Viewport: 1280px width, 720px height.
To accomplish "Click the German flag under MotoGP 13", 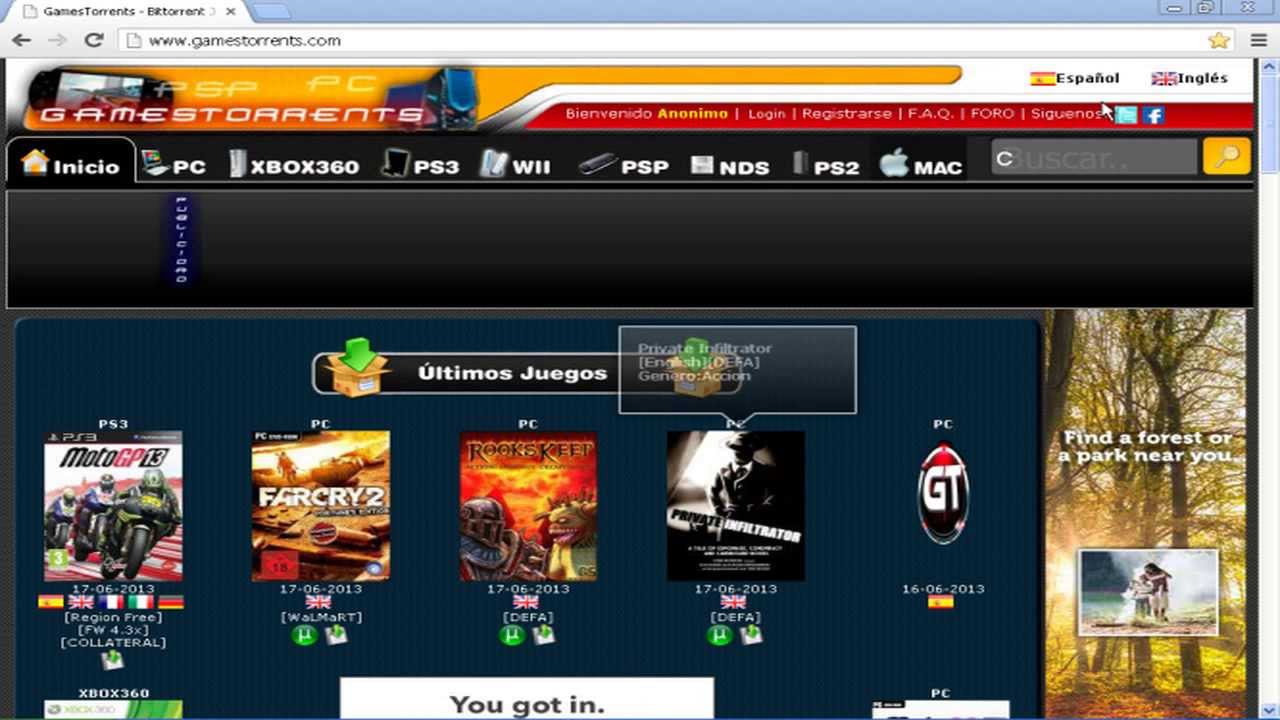I will [171, 602].
